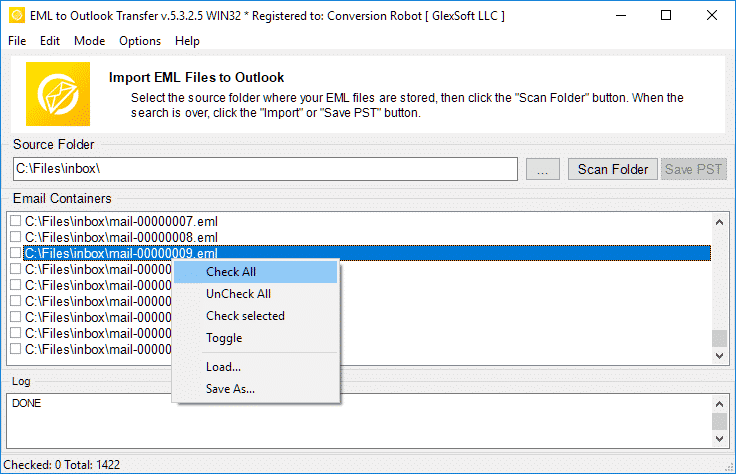
Task: Click the Log panel scroll up arrow
Action: click(x=719, y=404)
